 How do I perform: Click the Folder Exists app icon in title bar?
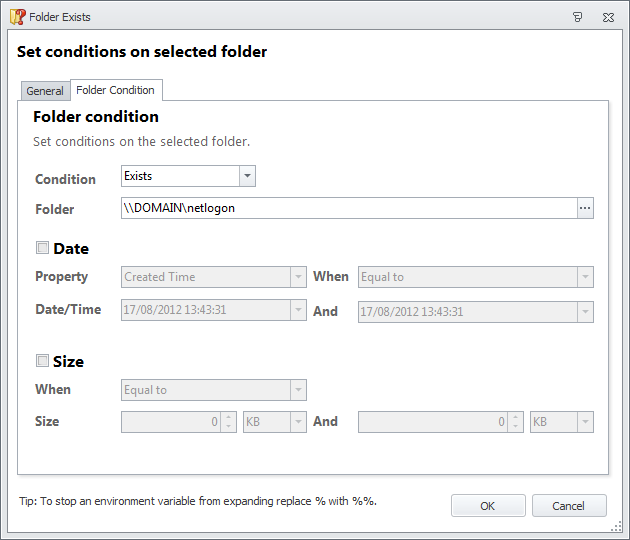(x=17, y=16)
